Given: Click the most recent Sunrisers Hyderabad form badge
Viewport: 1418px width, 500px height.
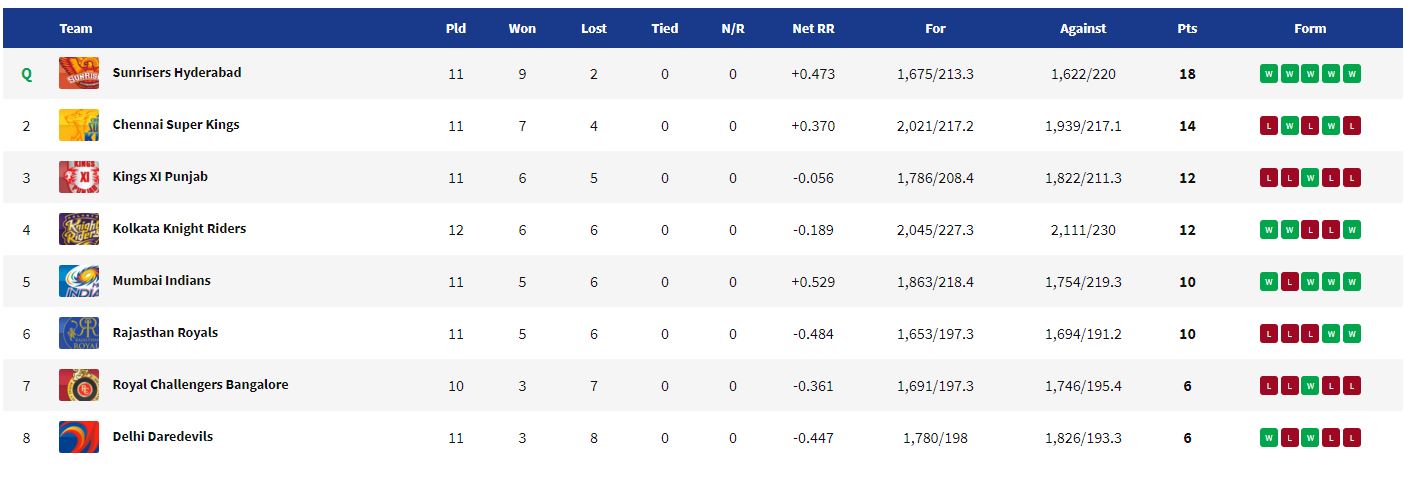Looking at the screenshot, I should (x=1352, y=74).
